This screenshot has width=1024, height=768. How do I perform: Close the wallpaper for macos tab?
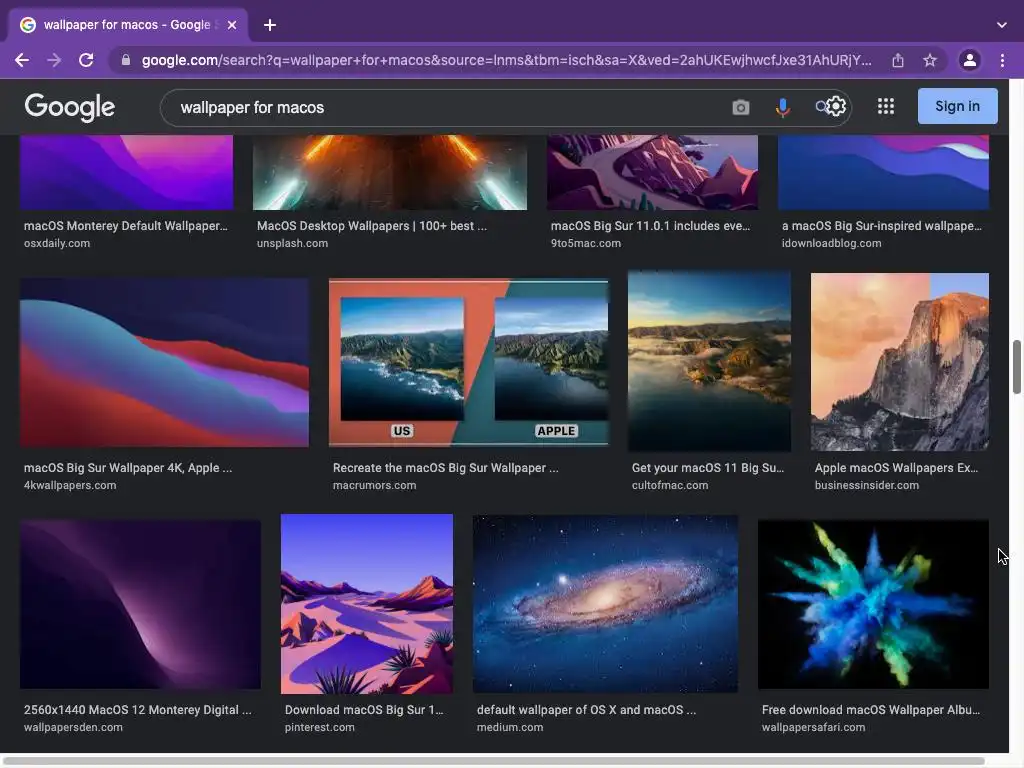[232, 25]
